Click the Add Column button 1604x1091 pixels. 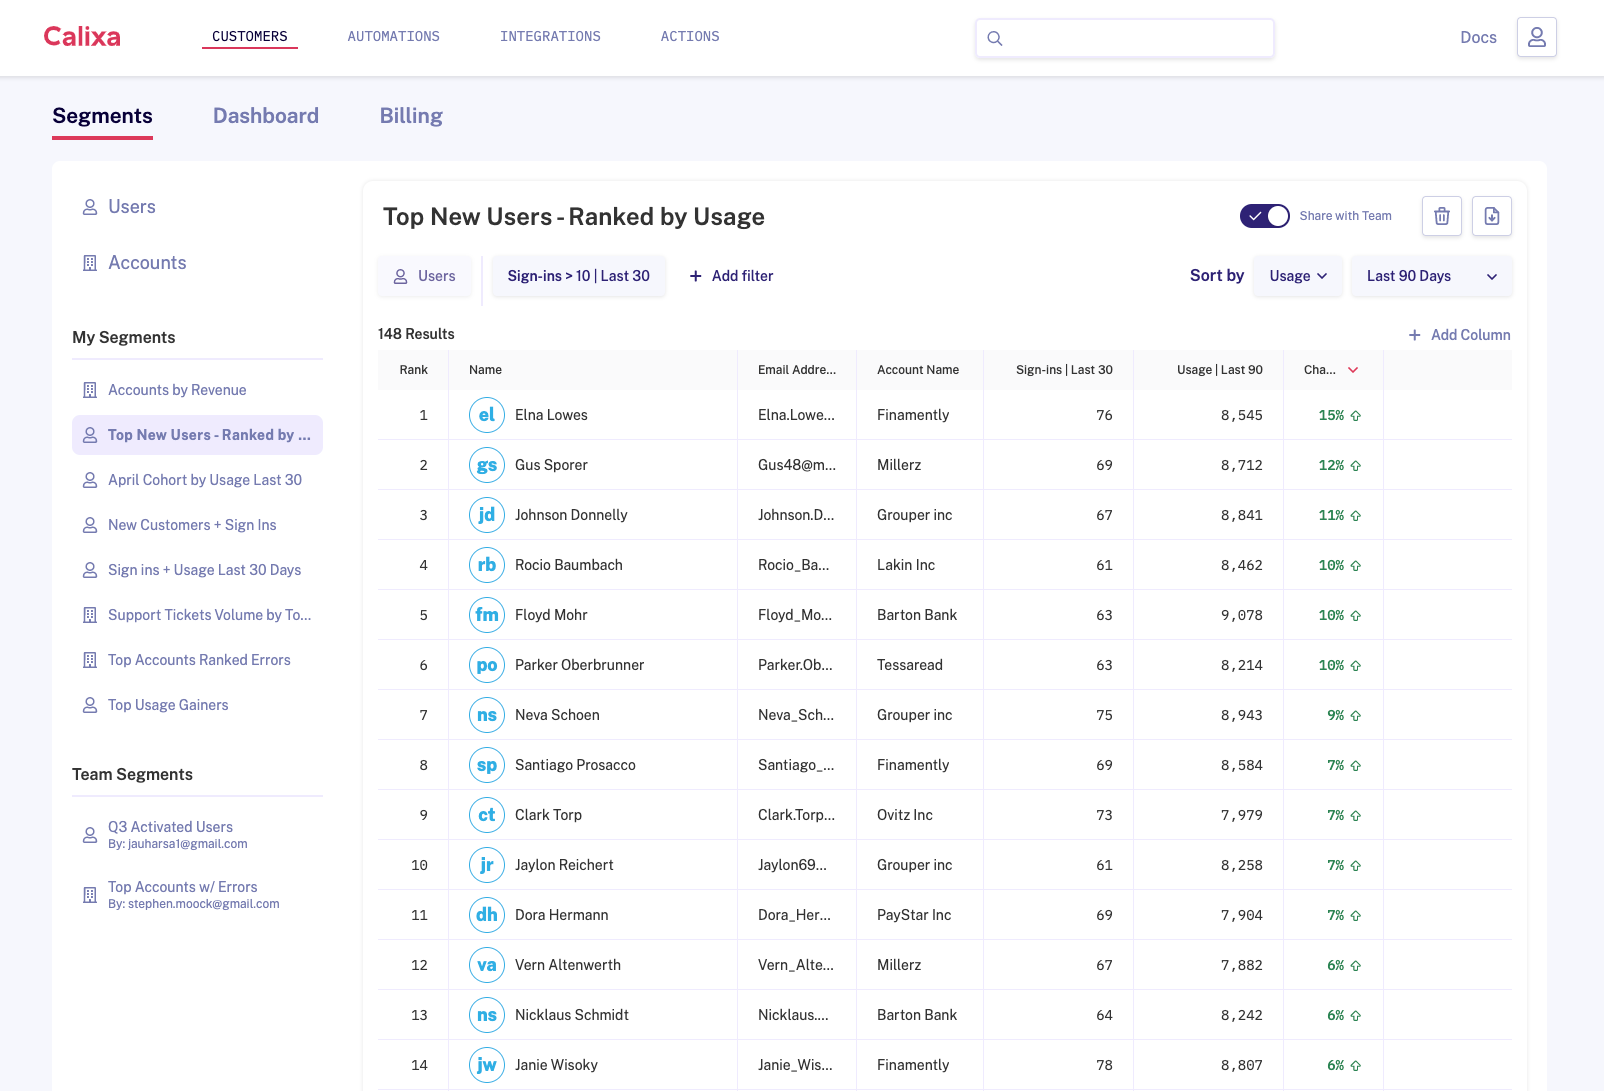[x=1459, y=335]
